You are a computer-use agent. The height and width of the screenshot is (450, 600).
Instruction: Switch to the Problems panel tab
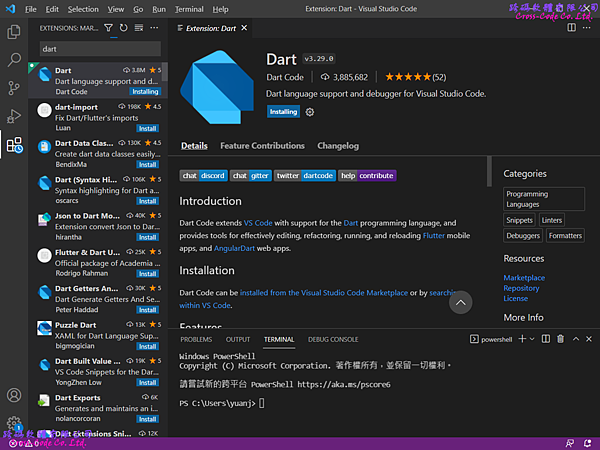click(x=197, y=339)
